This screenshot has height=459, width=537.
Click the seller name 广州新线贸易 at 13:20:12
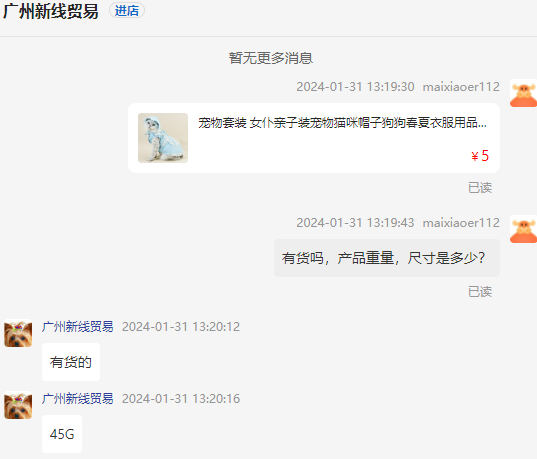tap(77, 326)
